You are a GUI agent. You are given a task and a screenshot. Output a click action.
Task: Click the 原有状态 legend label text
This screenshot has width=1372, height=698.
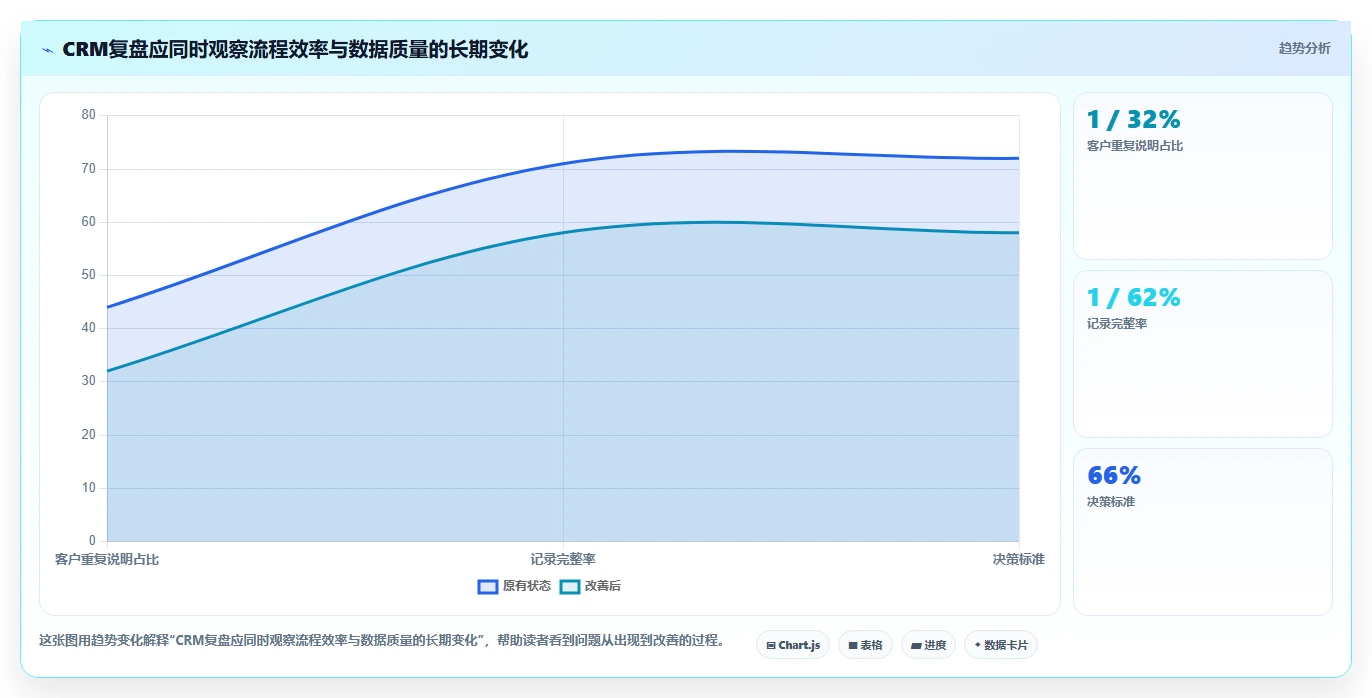pyautogui.click(x=527, y=587)
